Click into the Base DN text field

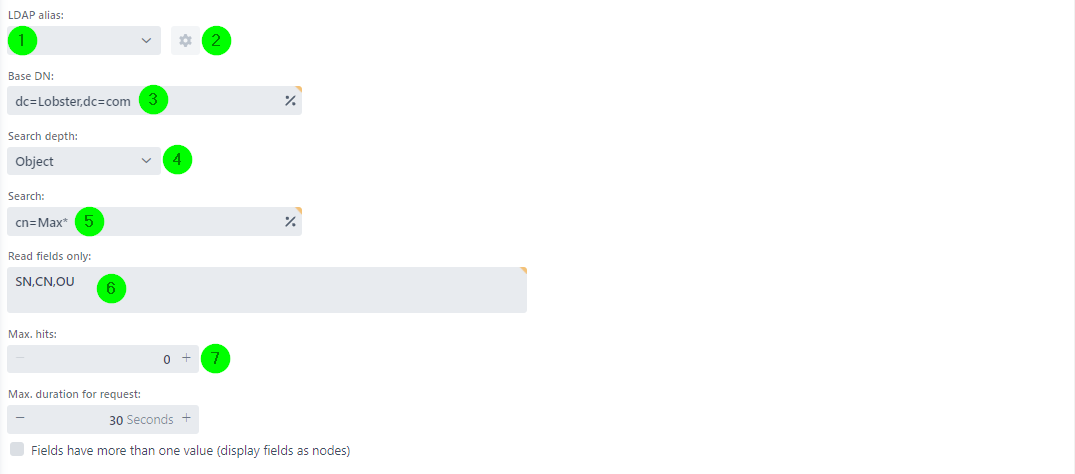[154, 101]
